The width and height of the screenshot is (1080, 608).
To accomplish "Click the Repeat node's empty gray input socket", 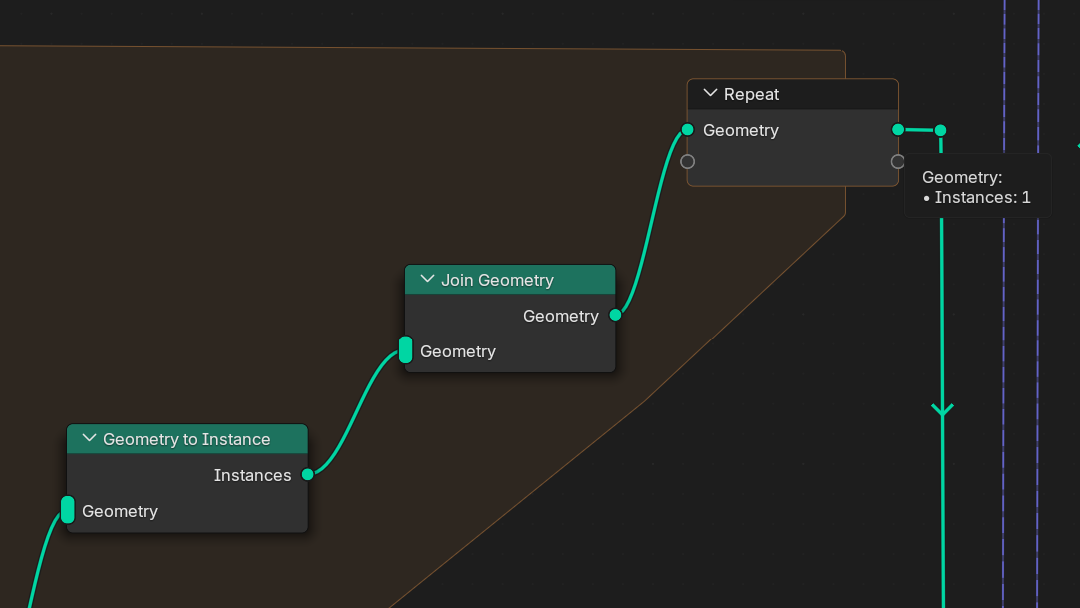I will 687,162.
